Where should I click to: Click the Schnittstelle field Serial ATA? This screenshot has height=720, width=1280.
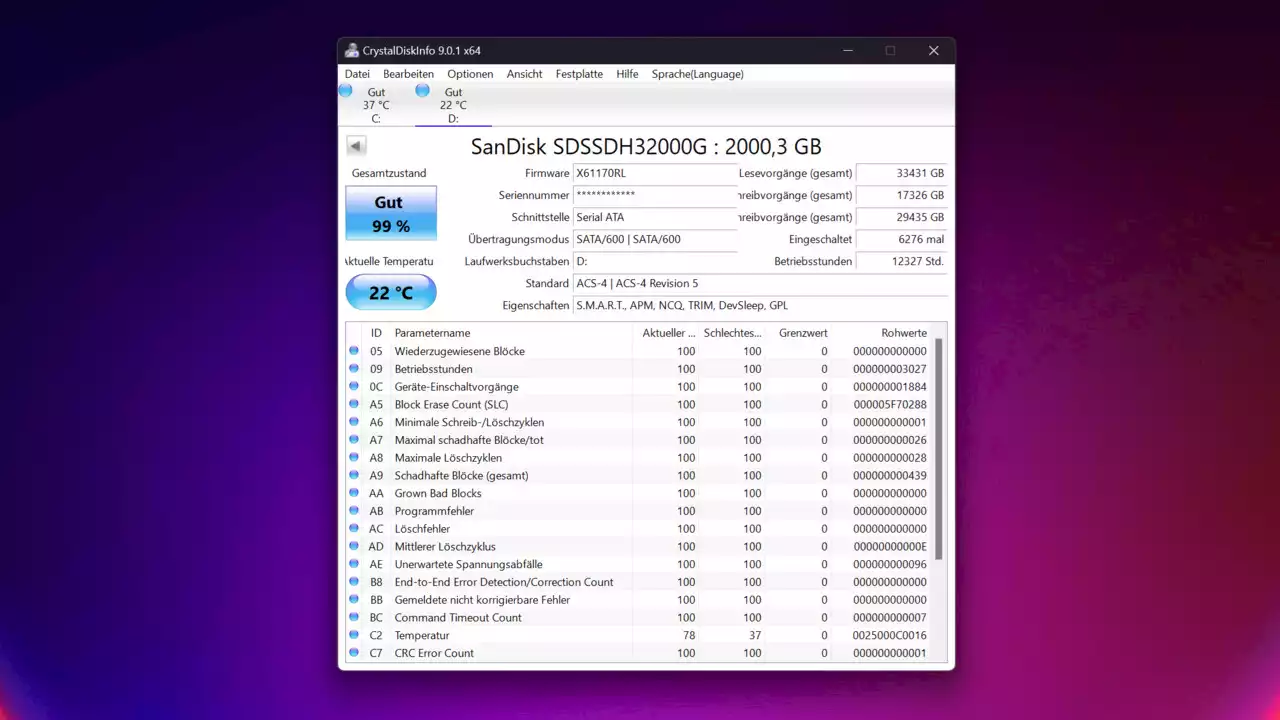[x=655, y=217]
